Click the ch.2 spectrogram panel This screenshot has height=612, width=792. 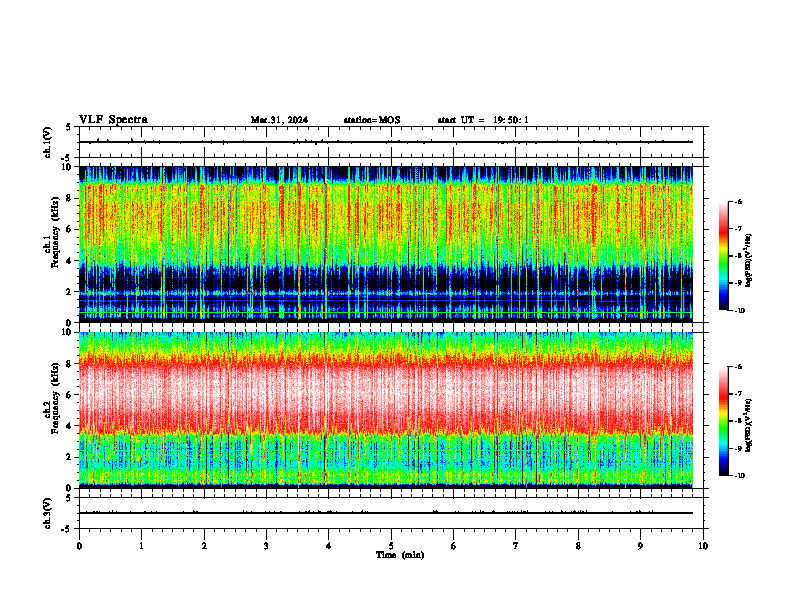tap(386, 410)
